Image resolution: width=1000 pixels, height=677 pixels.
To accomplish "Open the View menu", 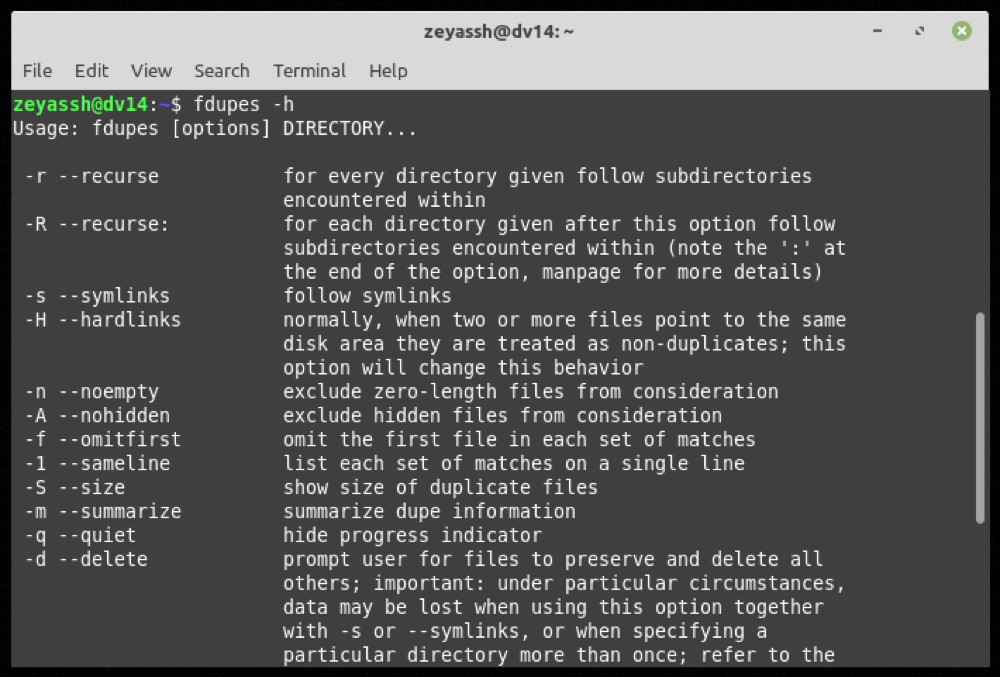I will (x=151, y=71).
